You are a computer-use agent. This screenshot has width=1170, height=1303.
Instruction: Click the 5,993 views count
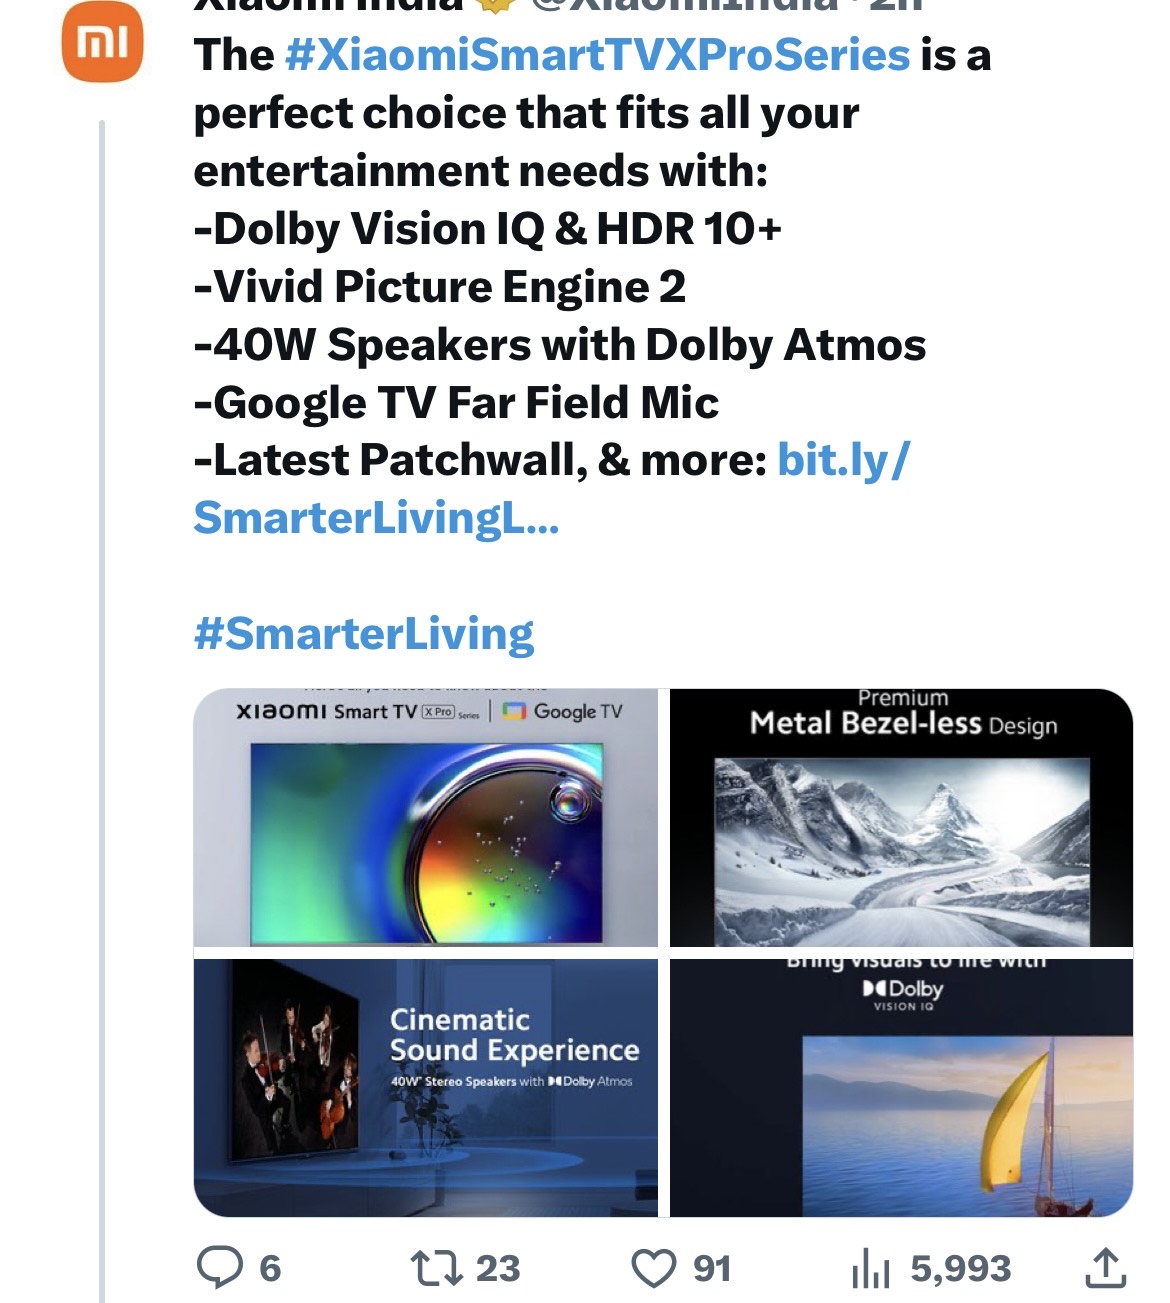pyautogui.click(x=961, y=1268)
